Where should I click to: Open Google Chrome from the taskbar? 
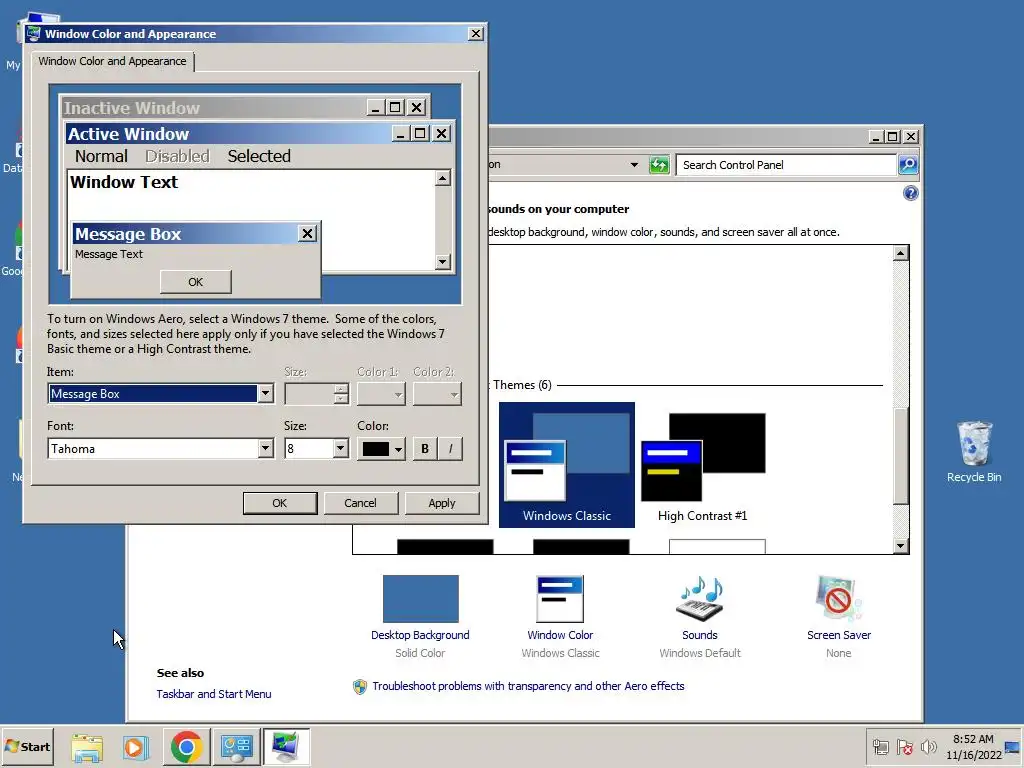186,747
